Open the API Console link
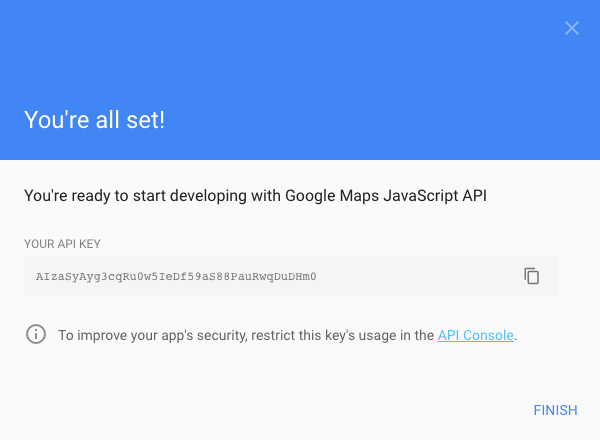 [475, 335]
